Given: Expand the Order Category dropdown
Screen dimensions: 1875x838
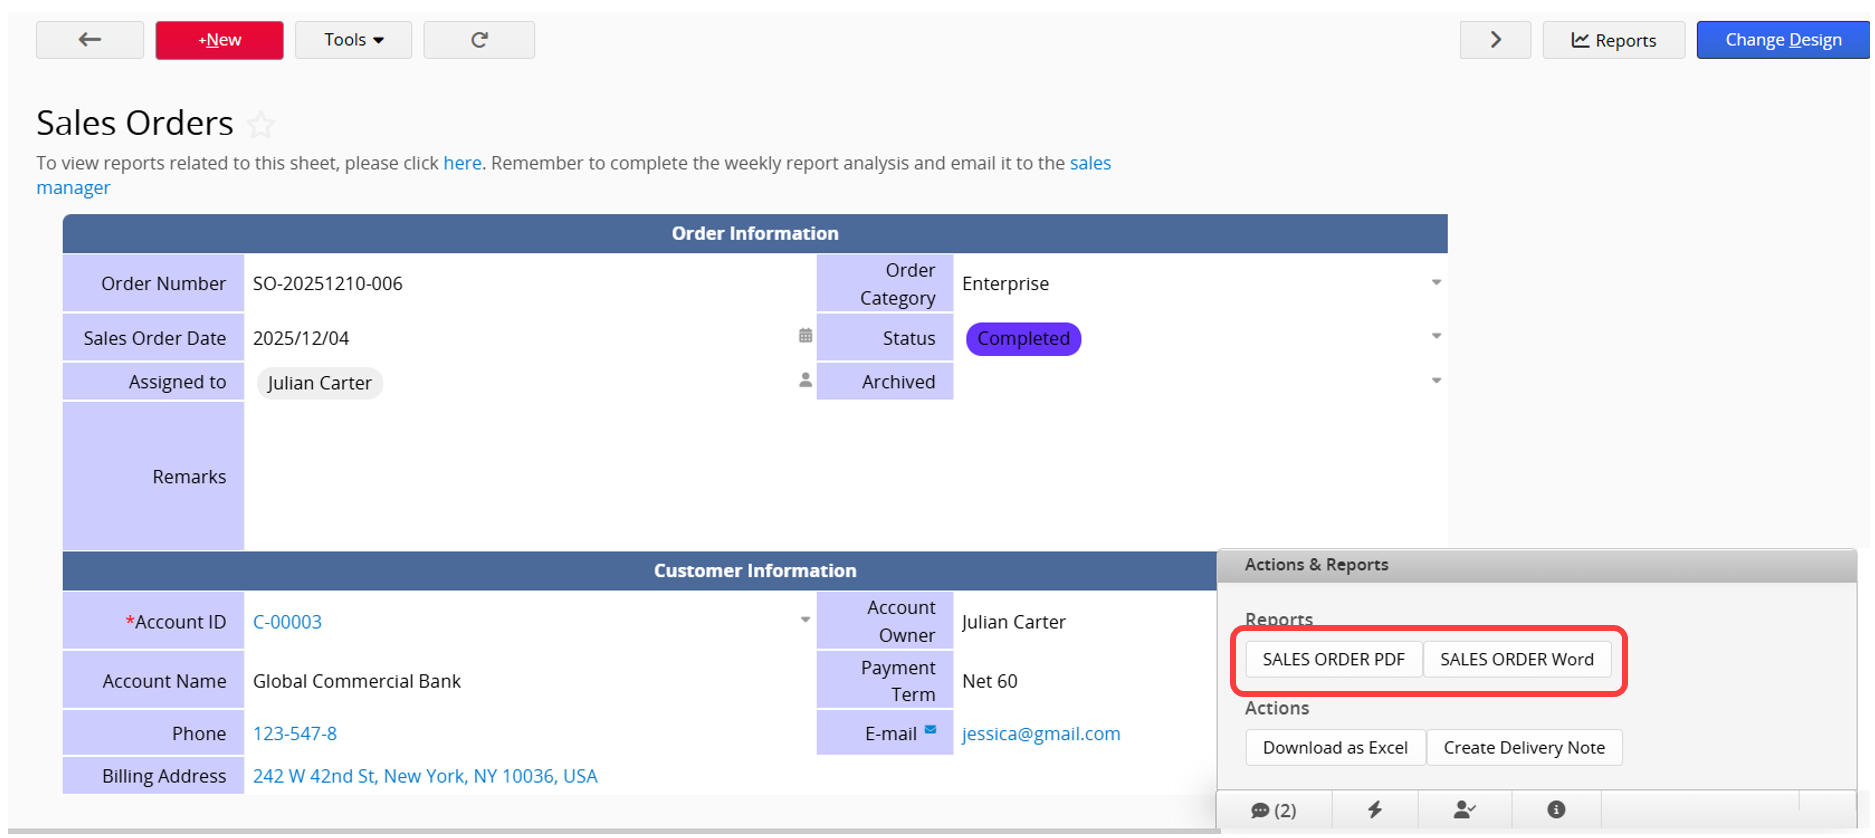Looking at the screenshot, I should [1436, 283].
